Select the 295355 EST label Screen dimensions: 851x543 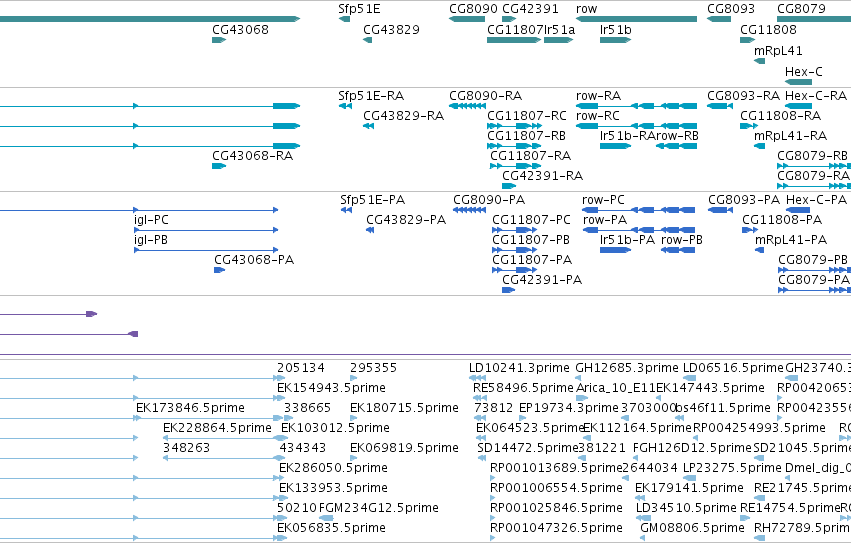[373, 368]
